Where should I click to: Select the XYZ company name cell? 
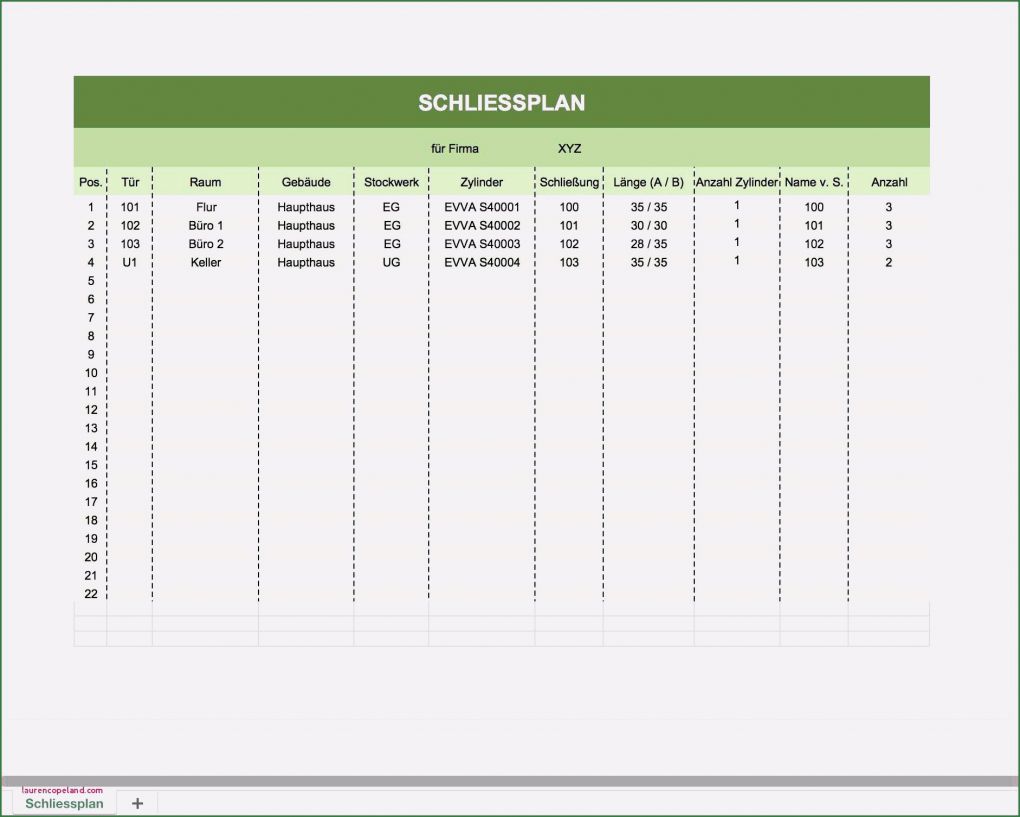[569, 149]
